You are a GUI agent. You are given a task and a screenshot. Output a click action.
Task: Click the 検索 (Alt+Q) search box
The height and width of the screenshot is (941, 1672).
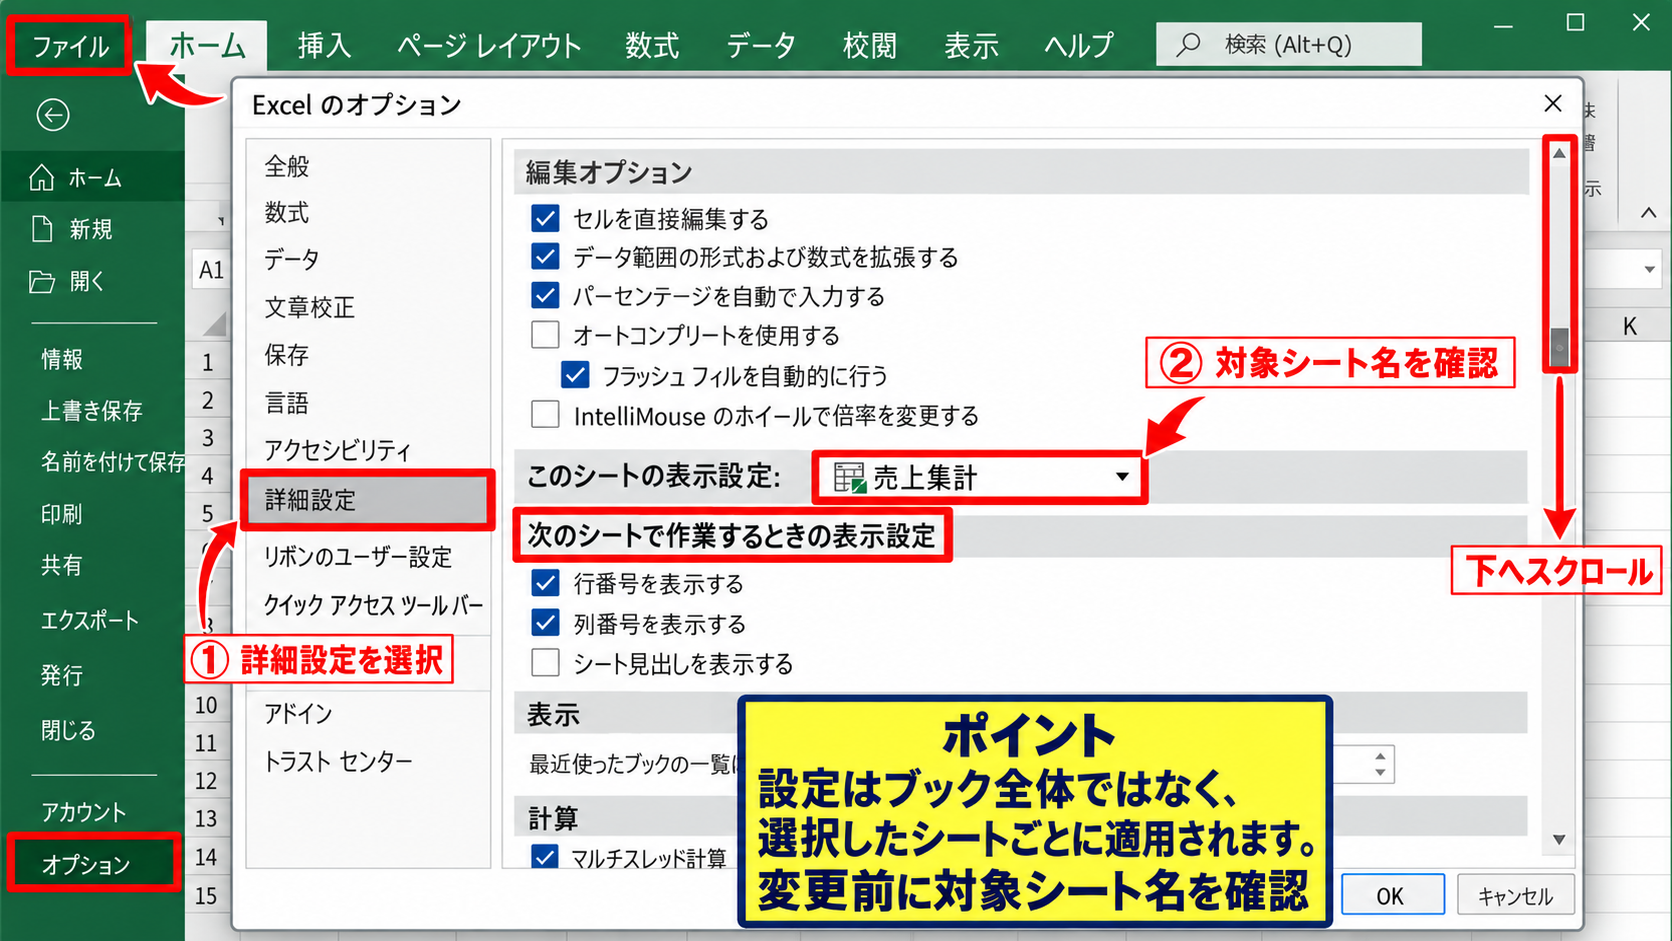pos(1288,44)
